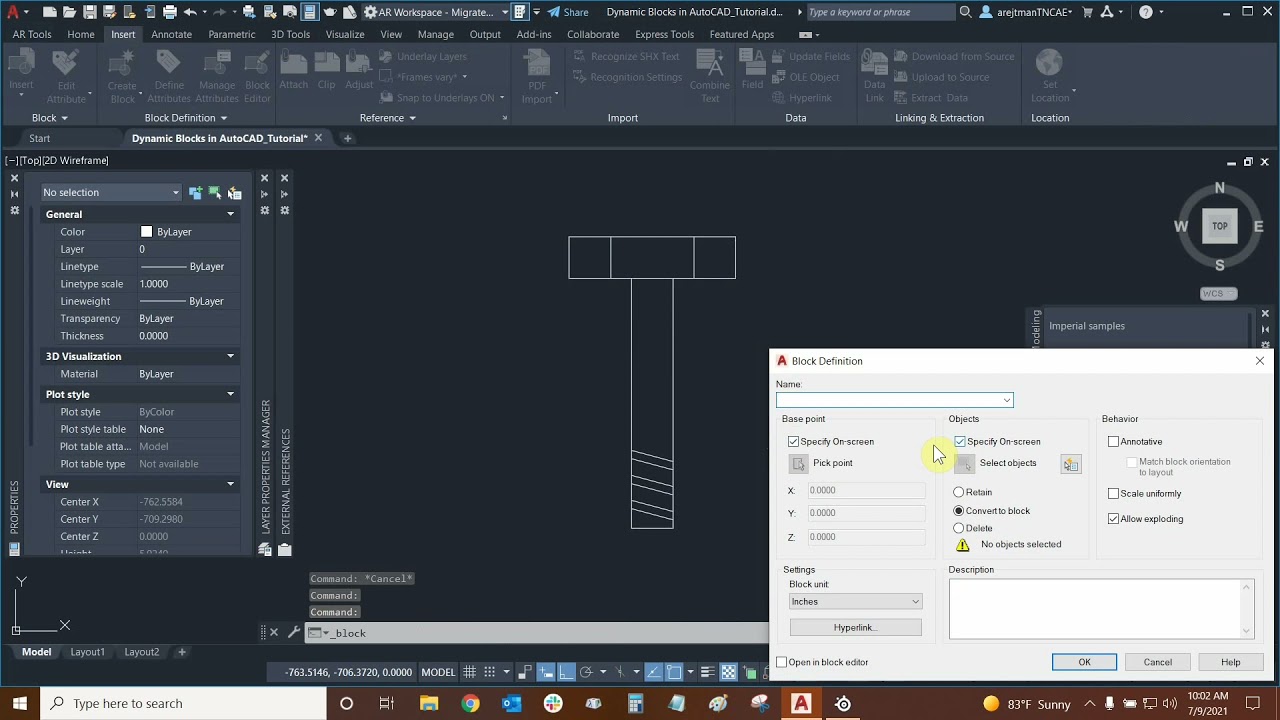Image resolution: width=1280 pixels, height=720 pixels.
Task: Click Select objects icon button in Block Definition
Action: click(x=965, y=463)
